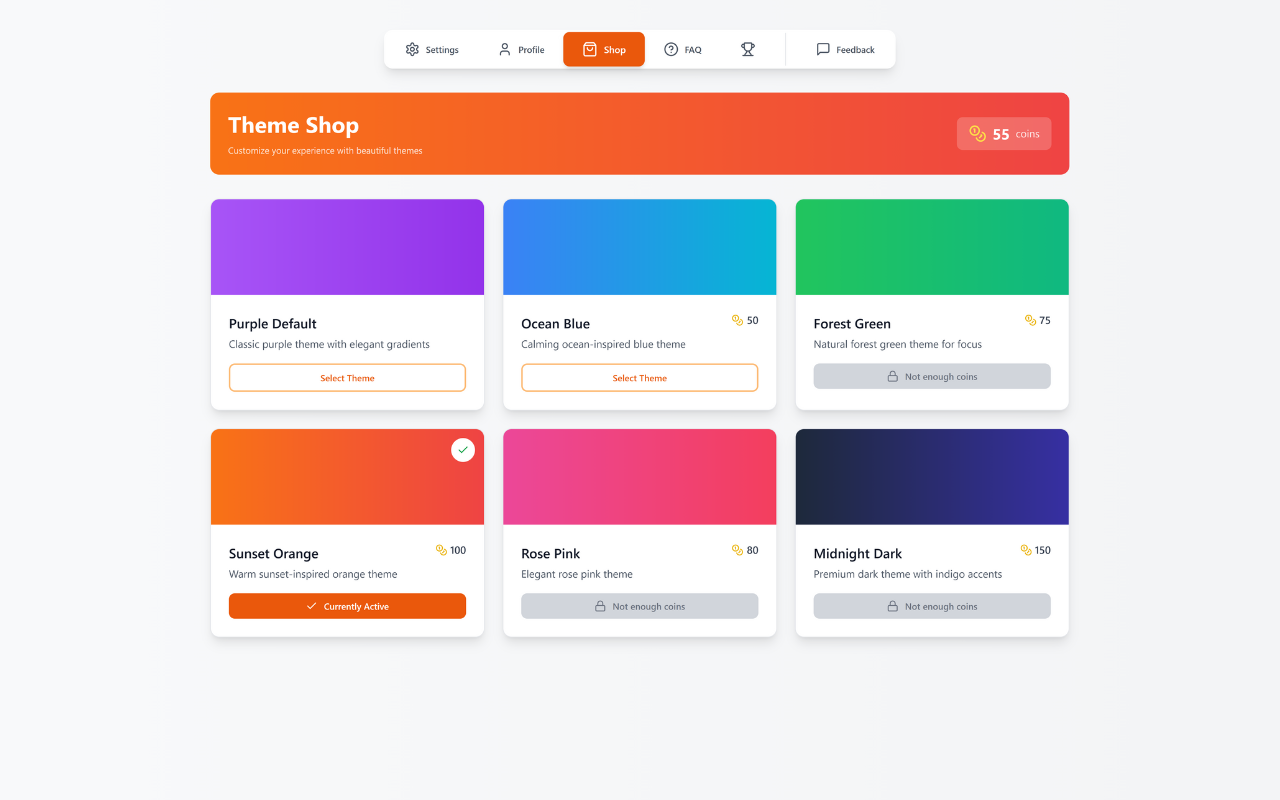
Task: Click the Ocean Blue gradient preview
Action: coord(640,247)
